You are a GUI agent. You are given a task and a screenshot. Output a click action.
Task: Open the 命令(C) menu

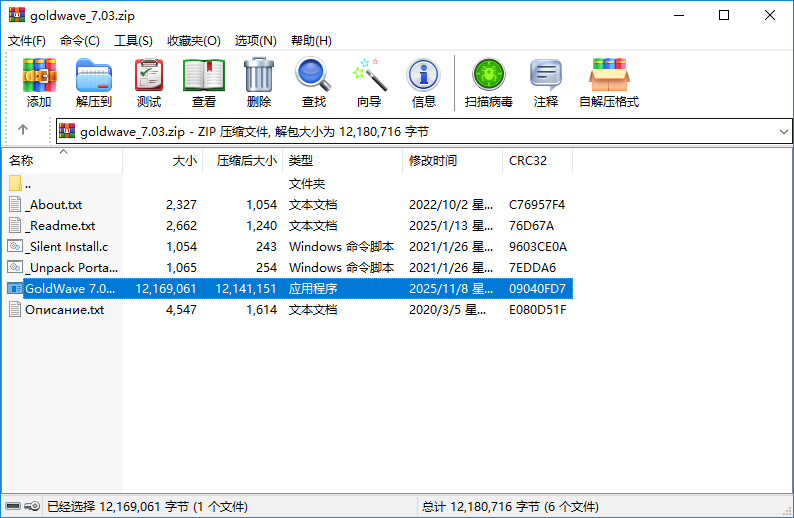coord(80,41)
